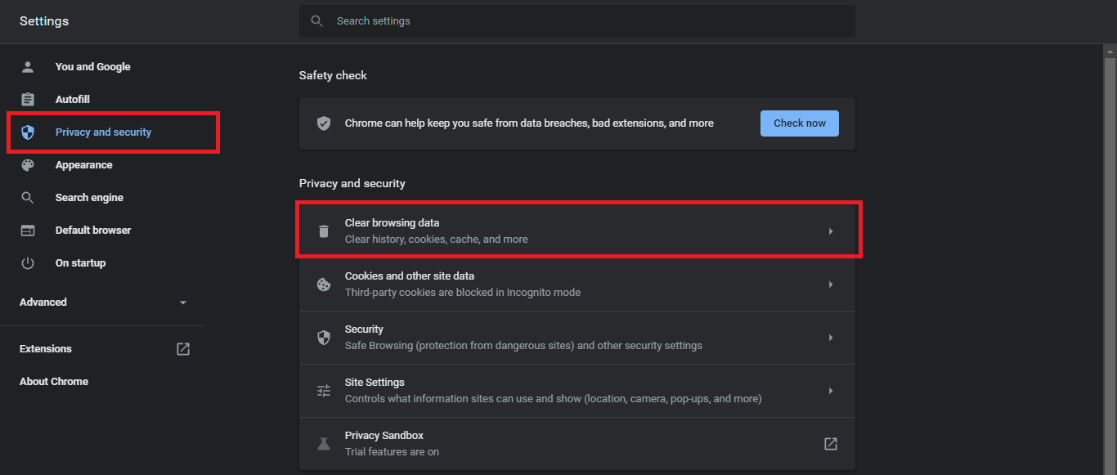
Task: Click Clear browsing data title
Action: pyautogui.click(x=392, y=223)
